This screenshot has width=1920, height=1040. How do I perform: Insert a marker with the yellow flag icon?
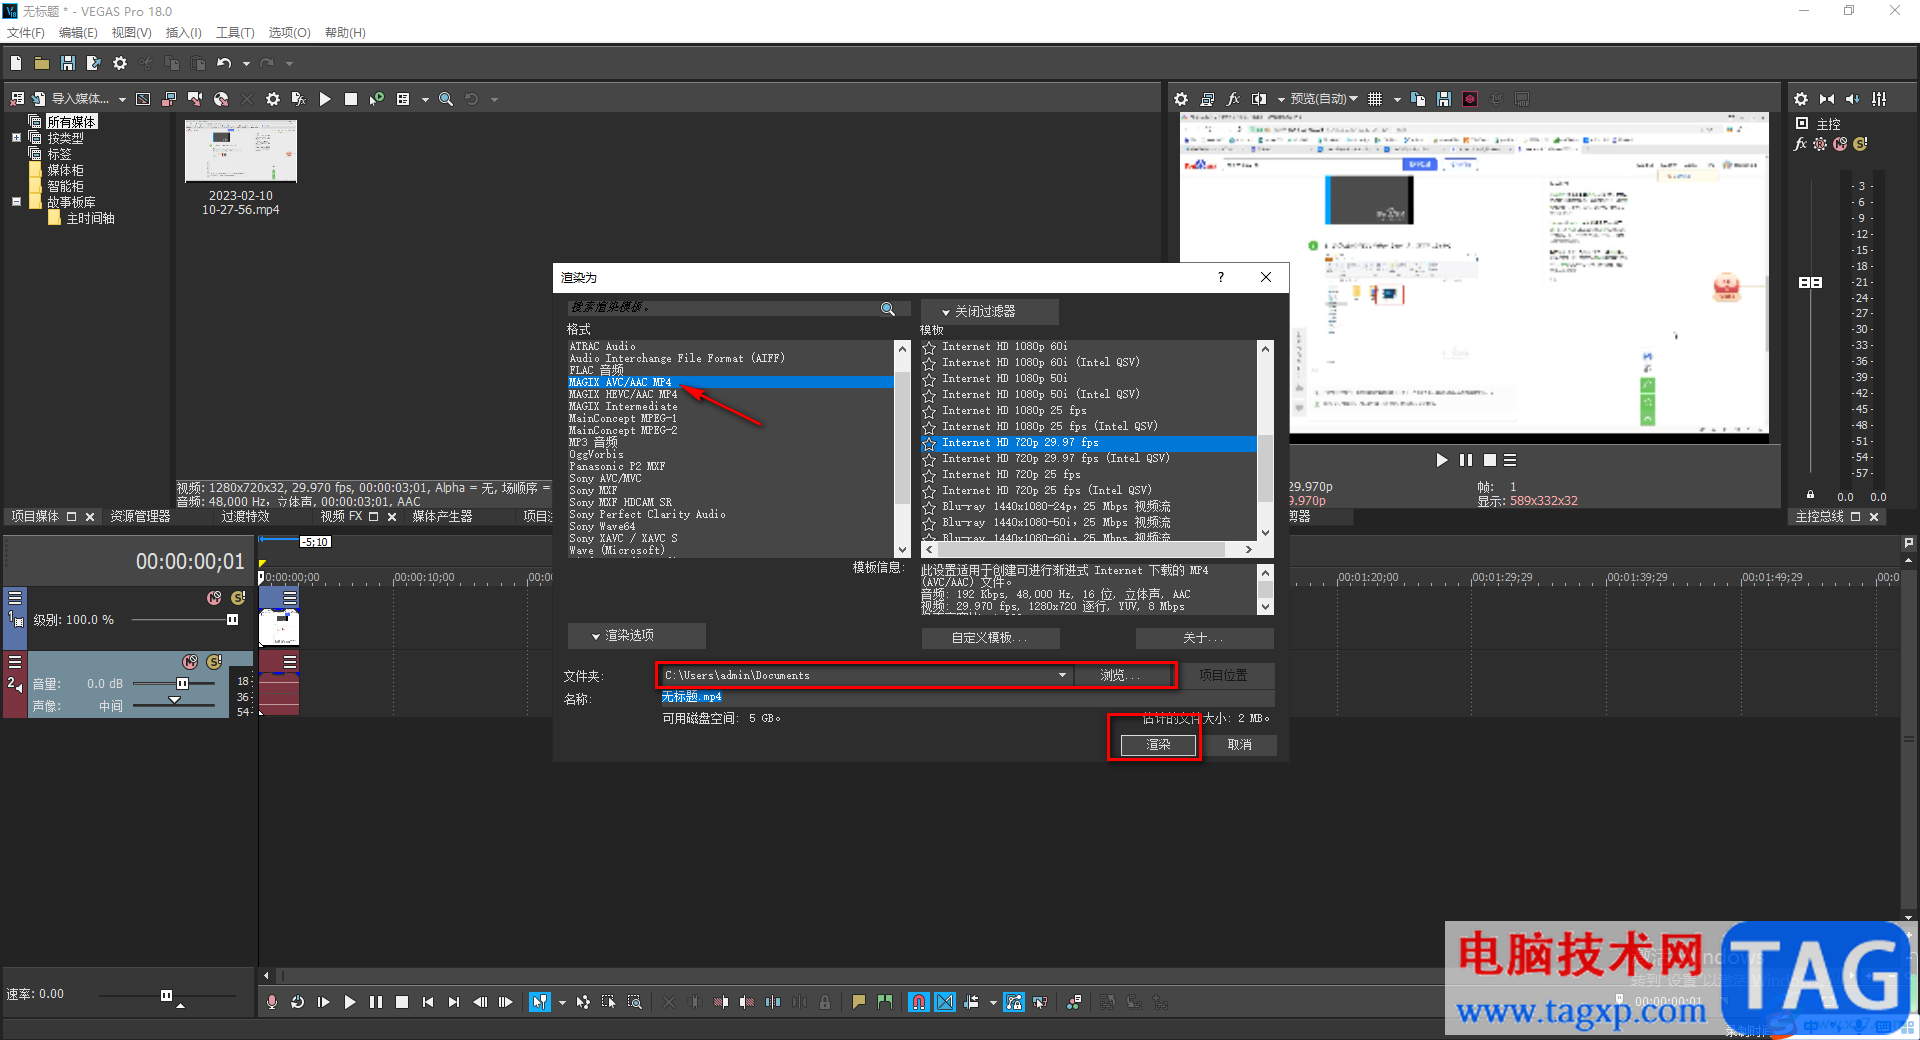[x=859, y=1002]
